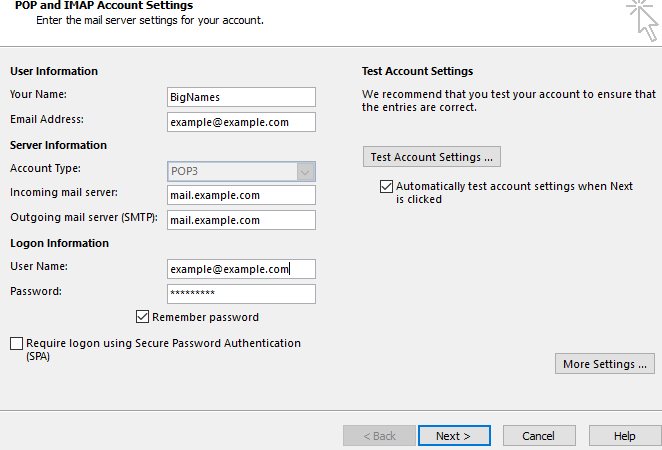
Task: Click the Logon Information section heading
Action: click(59, 243)
